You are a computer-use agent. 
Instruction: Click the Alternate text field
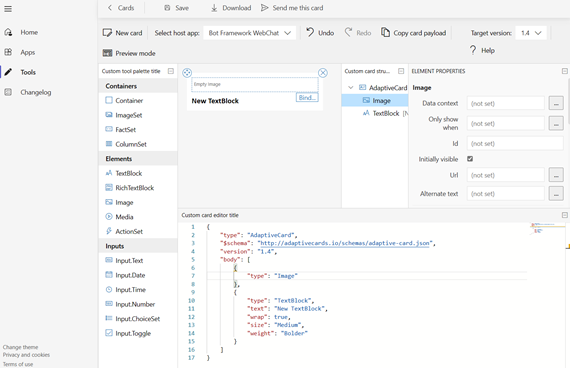506,194
